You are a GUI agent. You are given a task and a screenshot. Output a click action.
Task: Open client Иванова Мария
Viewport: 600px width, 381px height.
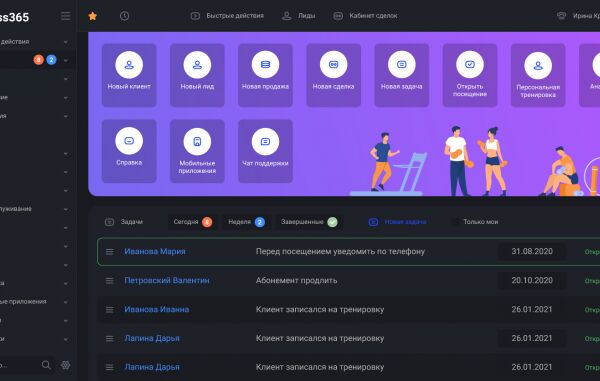pyautogui.click(x=155, y=252)
